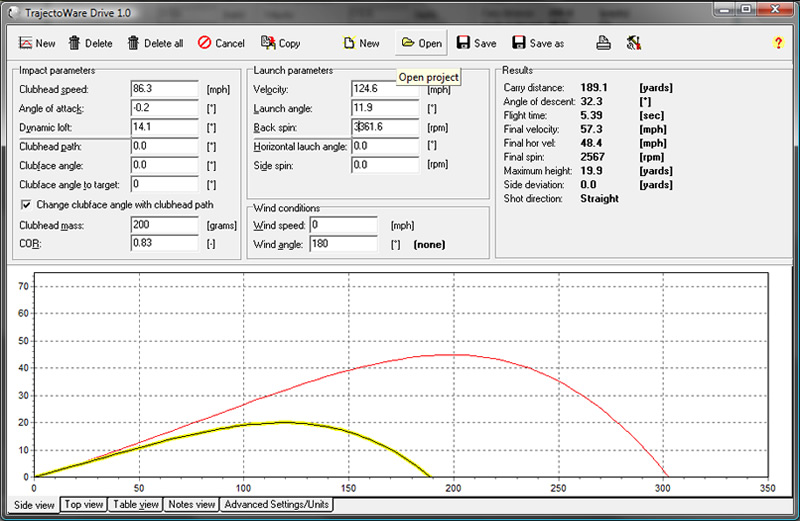This screenshot has height=521, width=800.
Task: Open the Notes view tab
Action: (191, 504)
